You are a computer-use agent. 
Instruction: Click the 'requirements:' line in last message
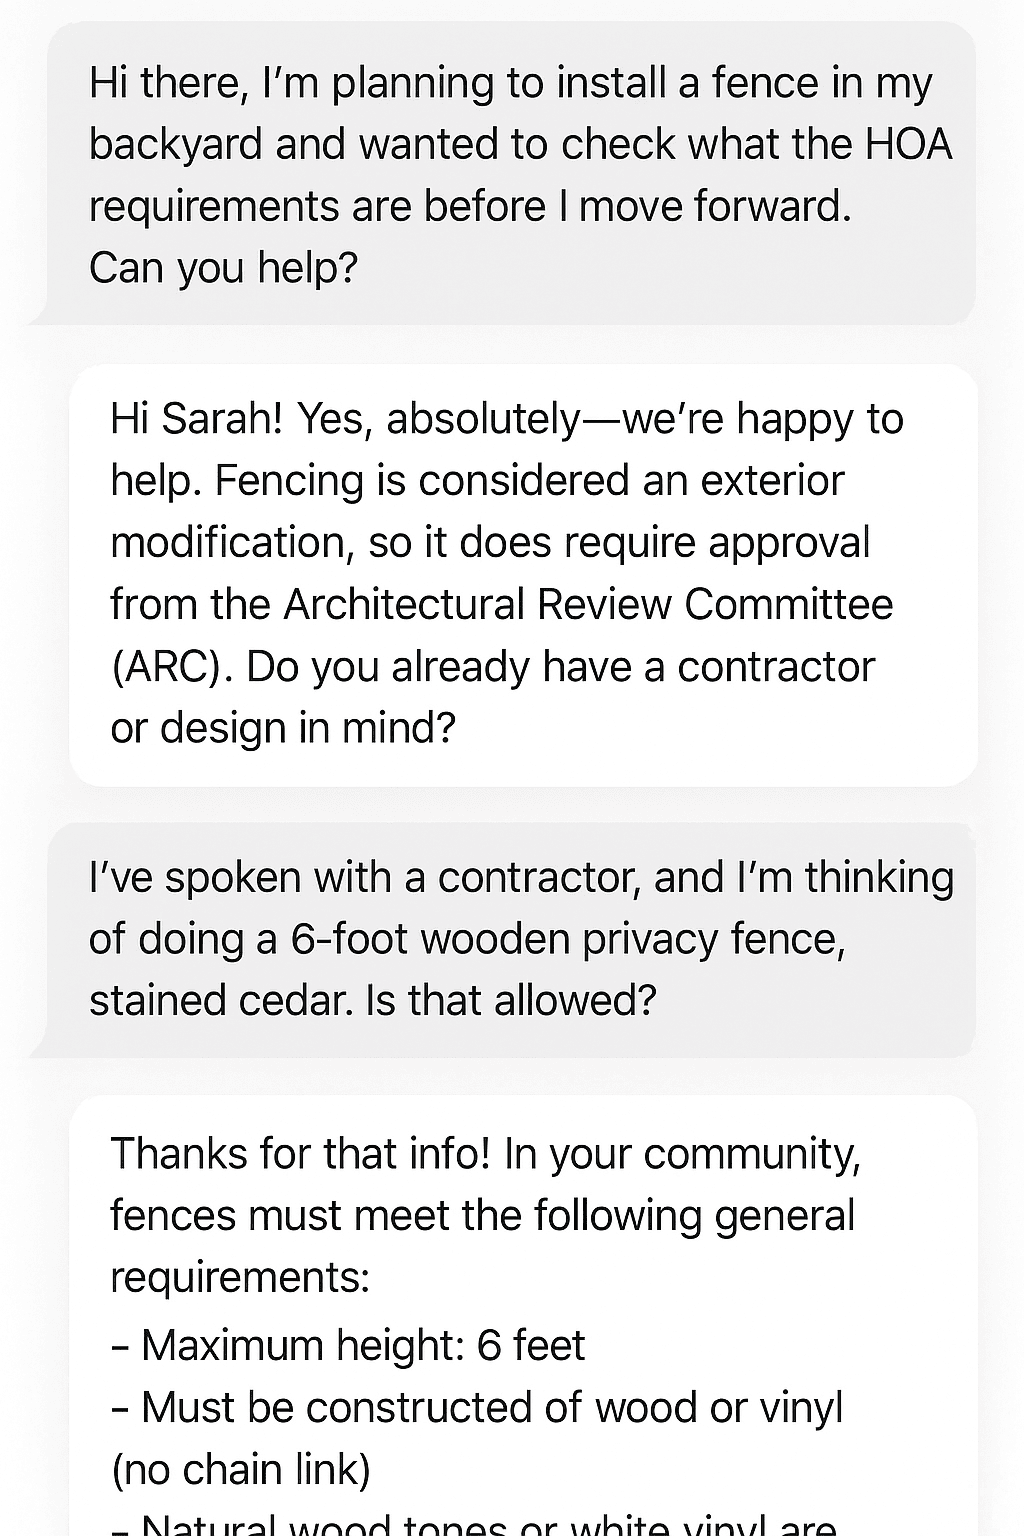(240, 1277)
